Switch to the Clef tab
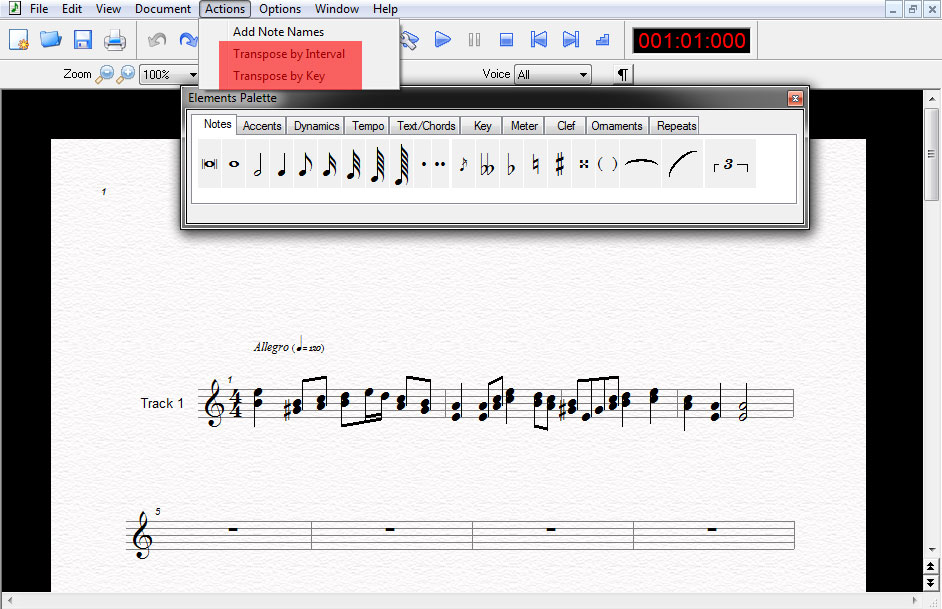Image resolution: width=942 pixels, height=609 pixels. coord(566,126)
